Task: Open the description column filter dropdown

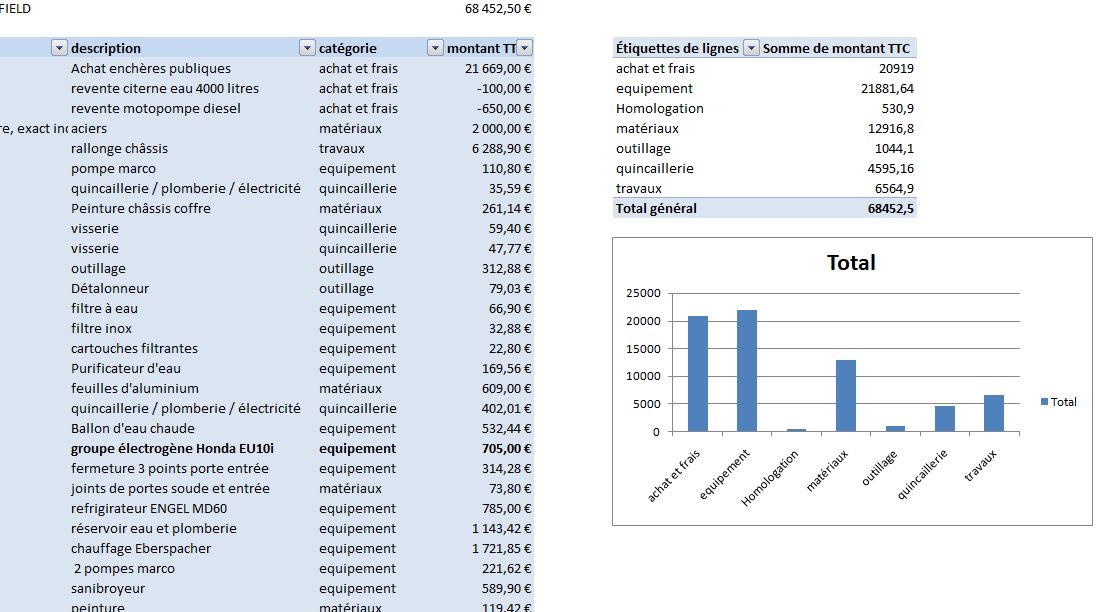Action: pyautogui.click(x=307, y=48)
